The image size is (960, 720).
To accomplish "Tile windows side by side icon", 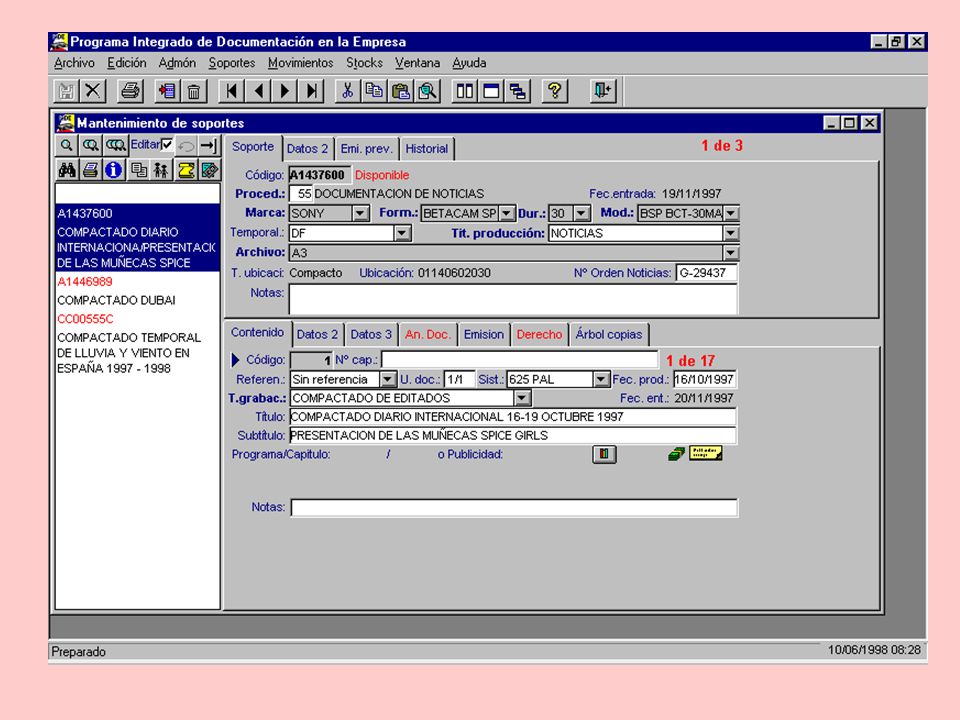I will (465, 91).
